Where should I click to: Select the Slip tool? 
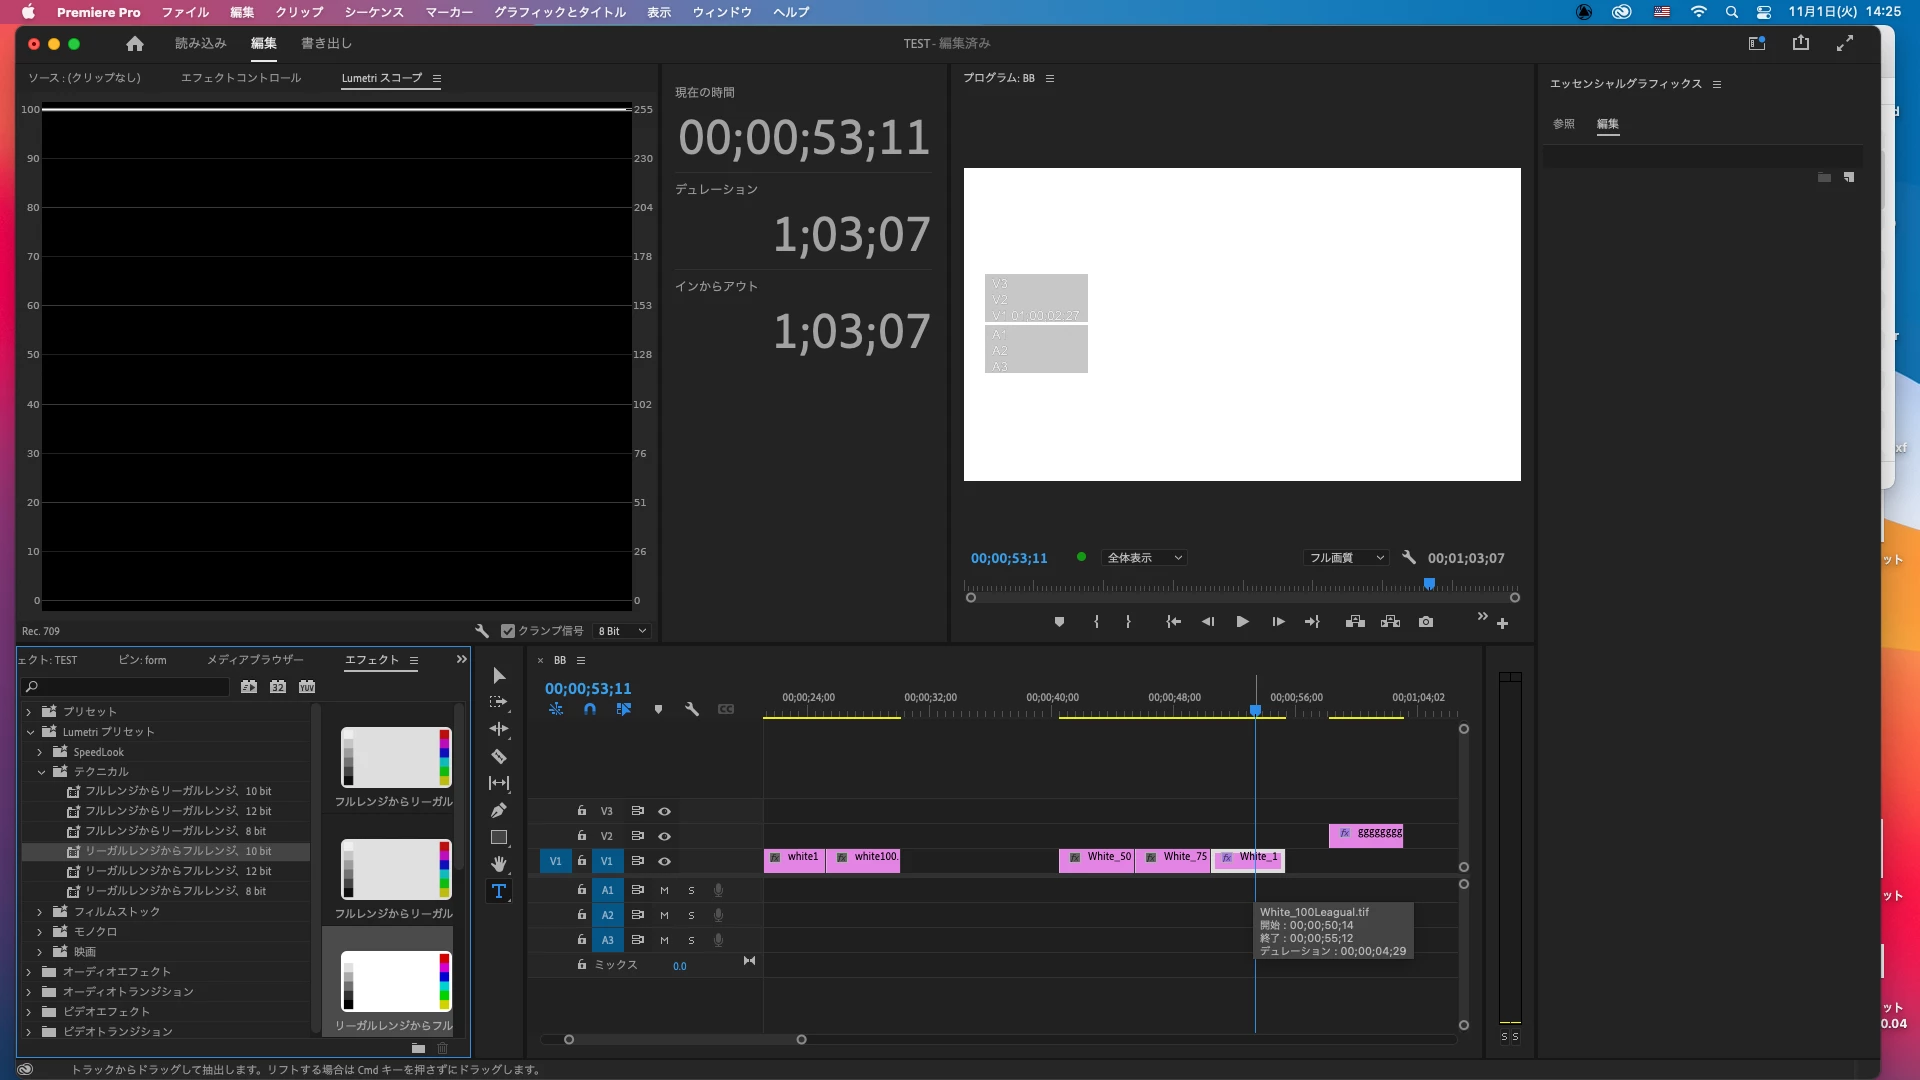coord(499,784)
